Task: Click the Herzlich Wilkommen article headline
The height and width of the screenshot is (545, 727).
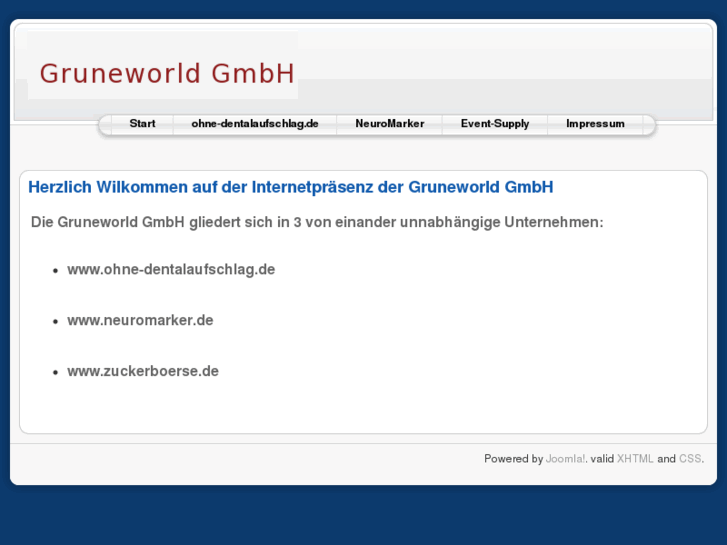Action: coord(291,187)
